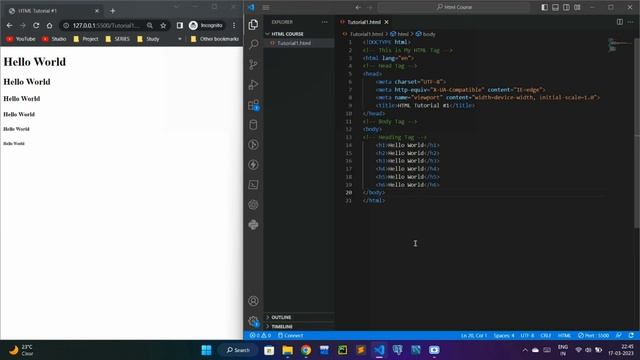640x360 pixels.
Task: Expand the OUTLINE section
Action: click(299, 317)
